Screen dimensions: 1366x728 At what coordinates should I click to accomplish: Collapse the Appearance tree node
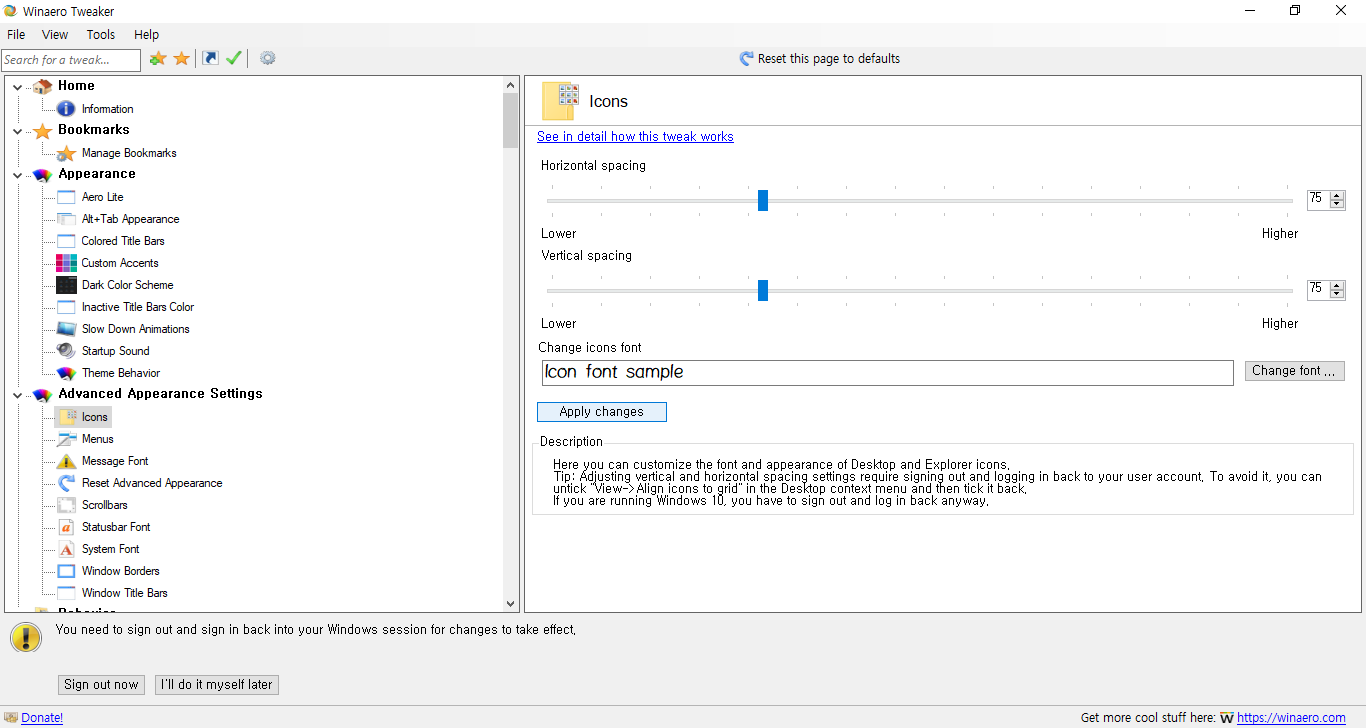pyautogui.click(x=17, y=175)
